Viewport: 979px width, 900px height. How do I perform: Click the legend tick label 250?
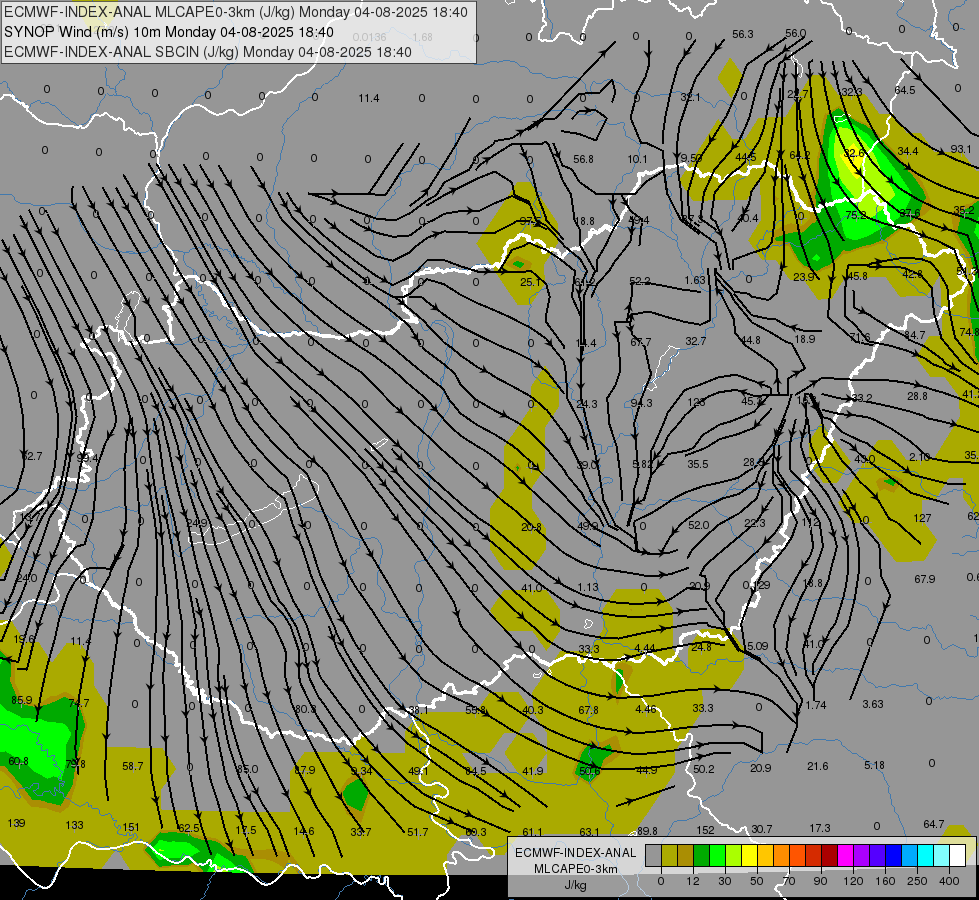tap(917, 881)
